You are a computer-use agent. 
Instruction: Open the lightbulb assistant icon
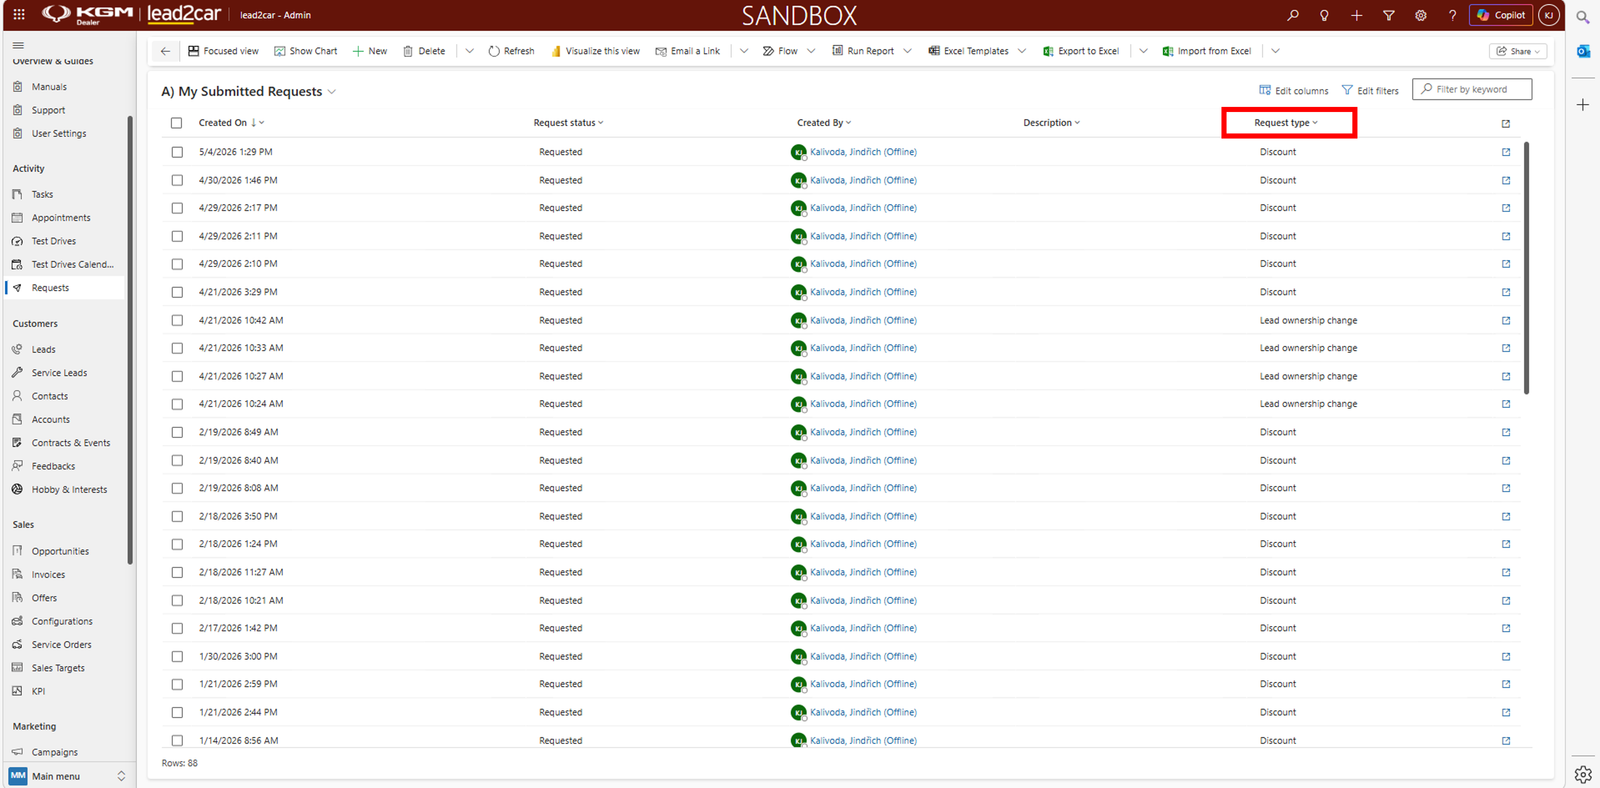point(1324,15)
